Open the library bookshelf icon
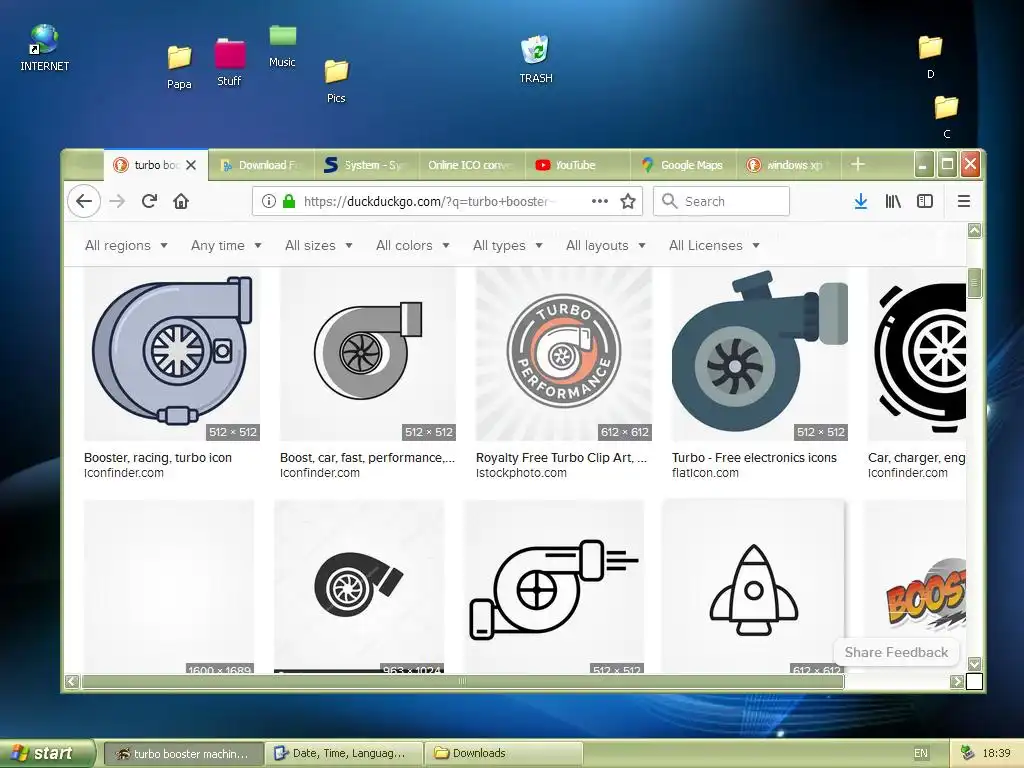 tap(893, 201)
